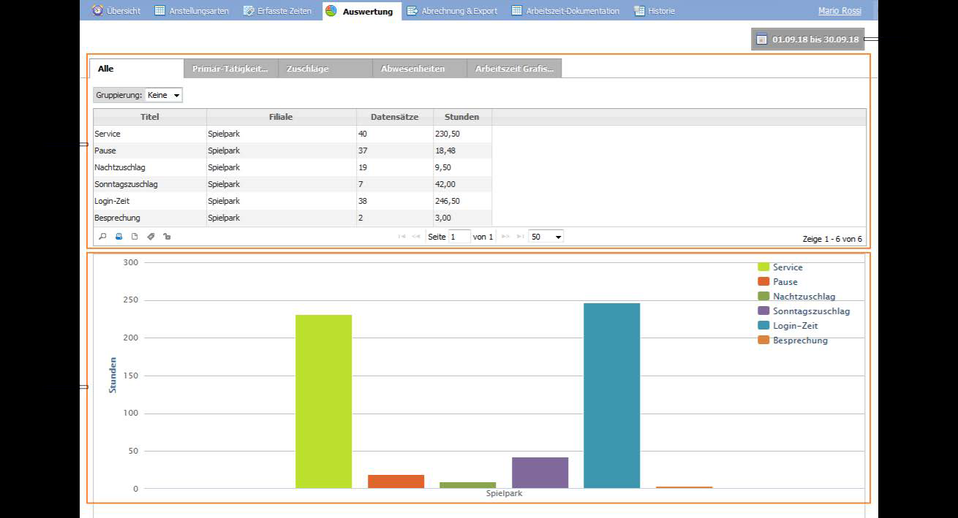This screenshot has height=518, width=958.
Task: Click the red-orange Pause bar
Action: [396, 481]
